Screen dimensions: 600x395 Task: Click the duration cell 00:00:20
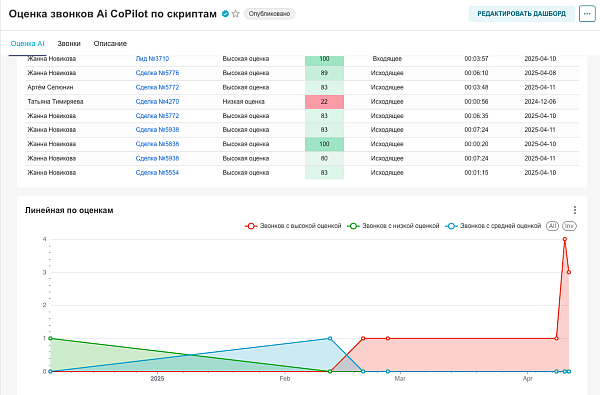click(476, 144)
